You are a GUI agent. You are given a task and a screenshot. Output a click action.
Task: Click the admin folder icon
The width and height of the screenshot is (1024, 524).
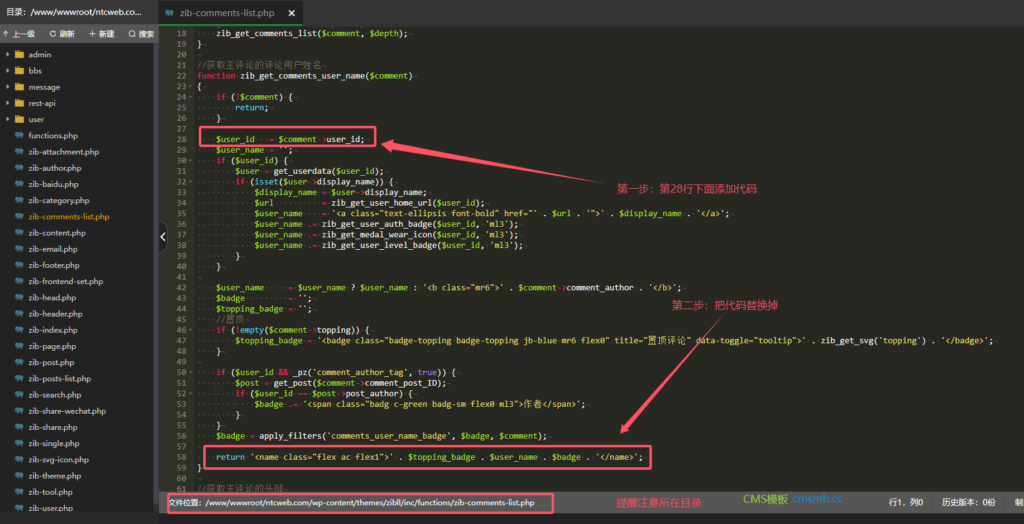click(x=19, y=54)
